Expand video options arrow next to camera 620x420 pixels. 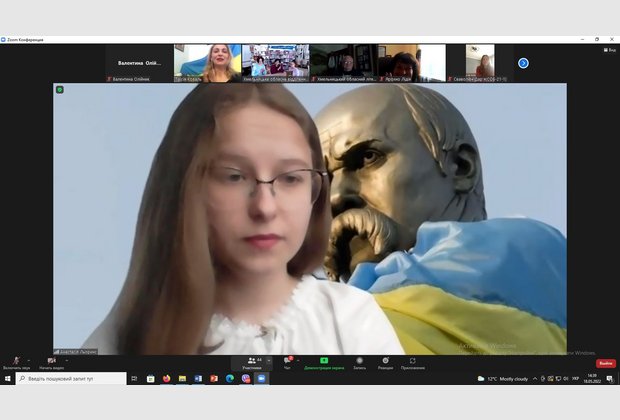67,360
